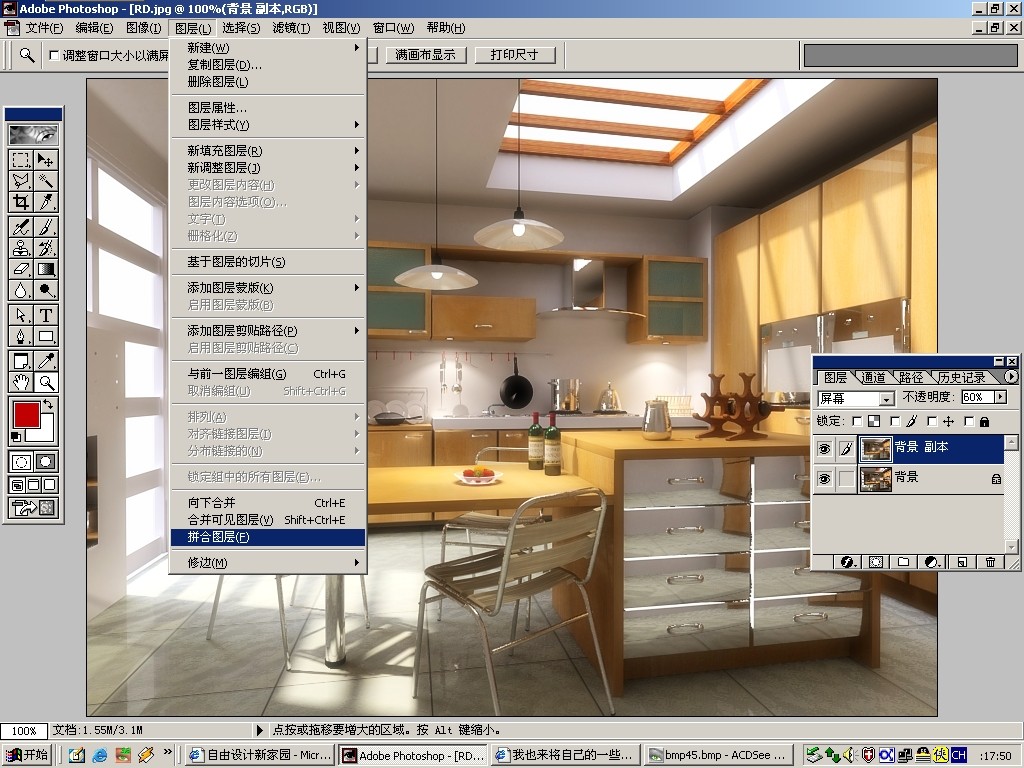Toggle 调整窗口大小以满屏 checkbox
Viewport: 1024px width, 768px height.
click(54, 56)
